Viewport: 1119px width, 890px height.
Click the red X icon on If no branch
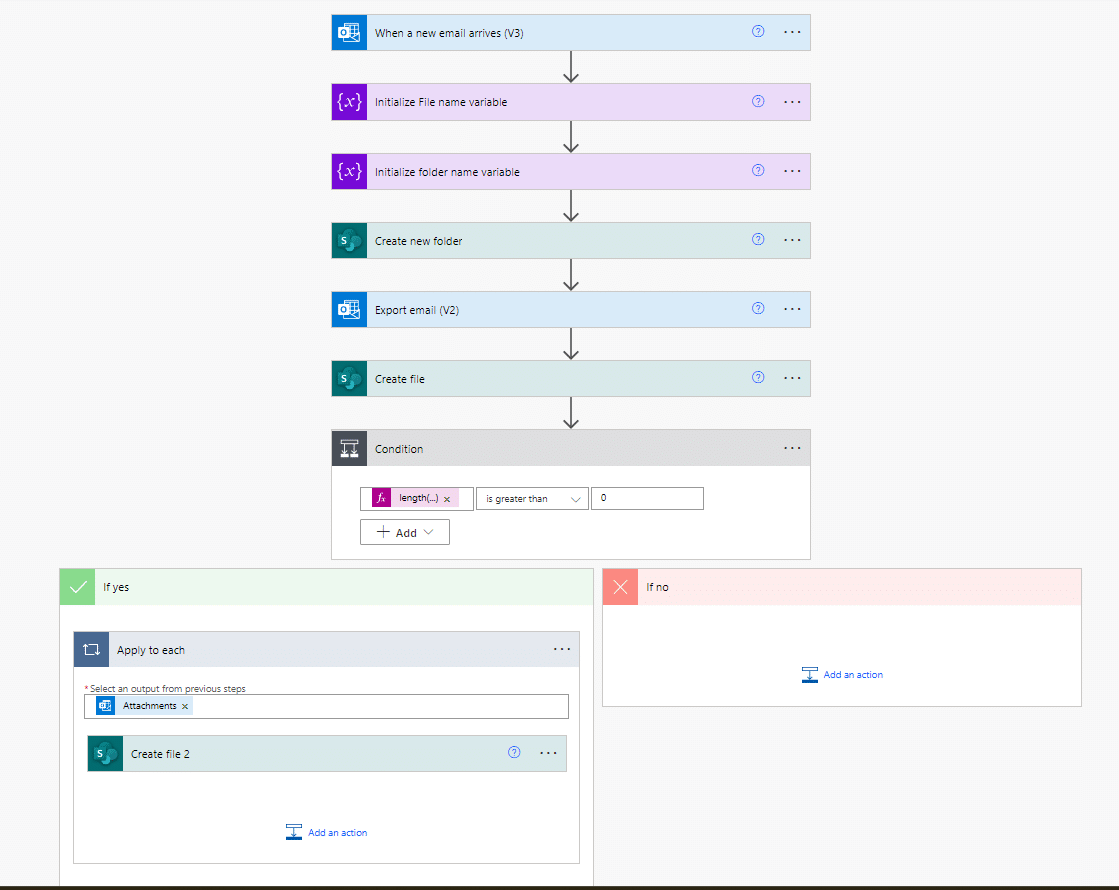620,587
